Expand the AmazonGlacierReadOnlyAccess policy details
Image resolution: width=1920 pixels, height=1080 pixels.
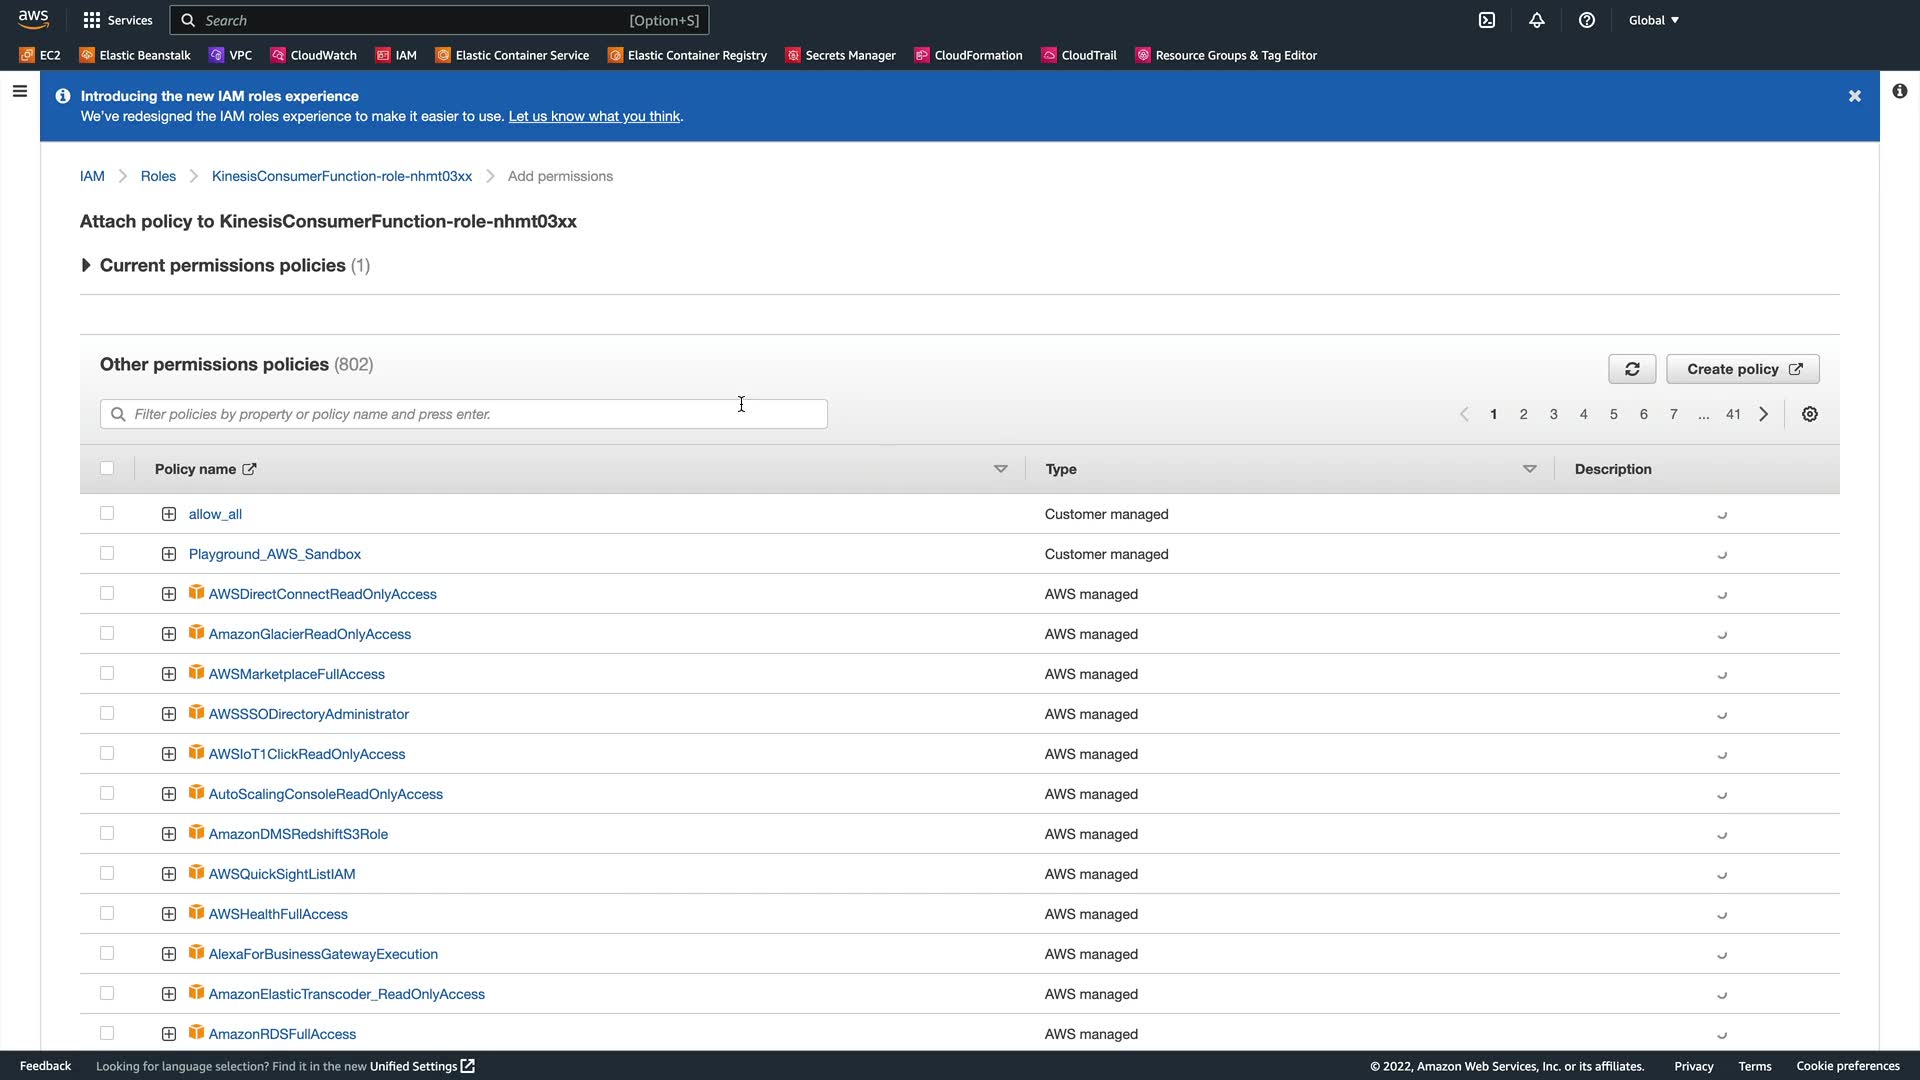pos(169,634)
